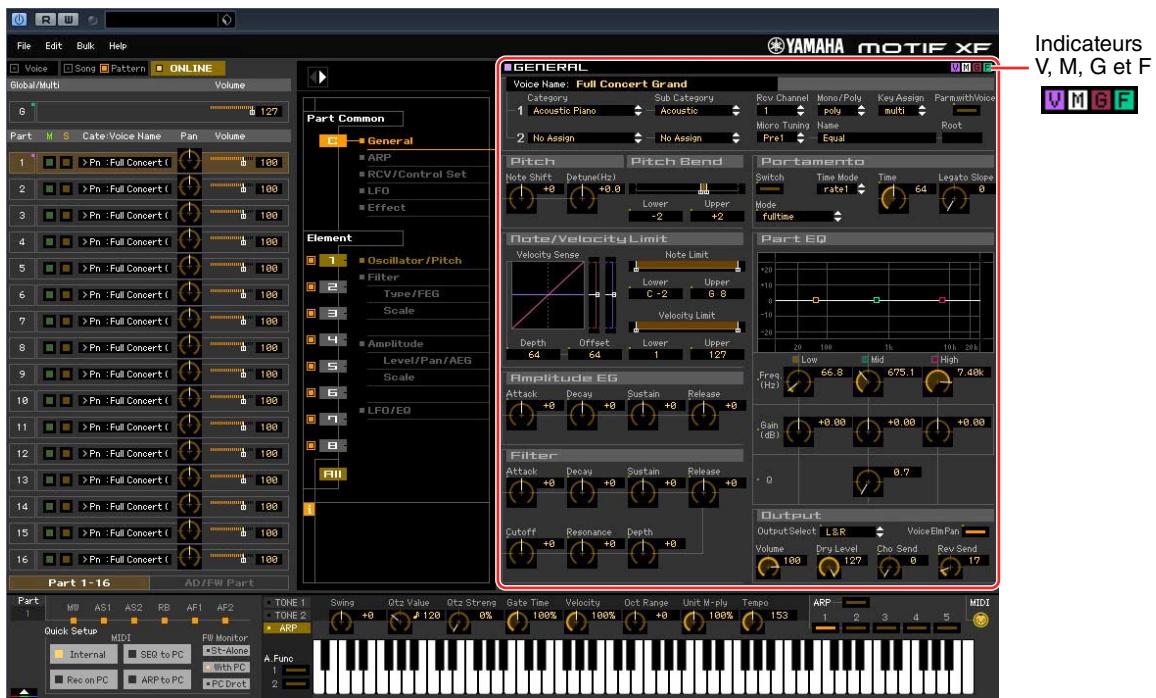
Task: Open Output Select L&R dropdown
Action: (852, 531)
